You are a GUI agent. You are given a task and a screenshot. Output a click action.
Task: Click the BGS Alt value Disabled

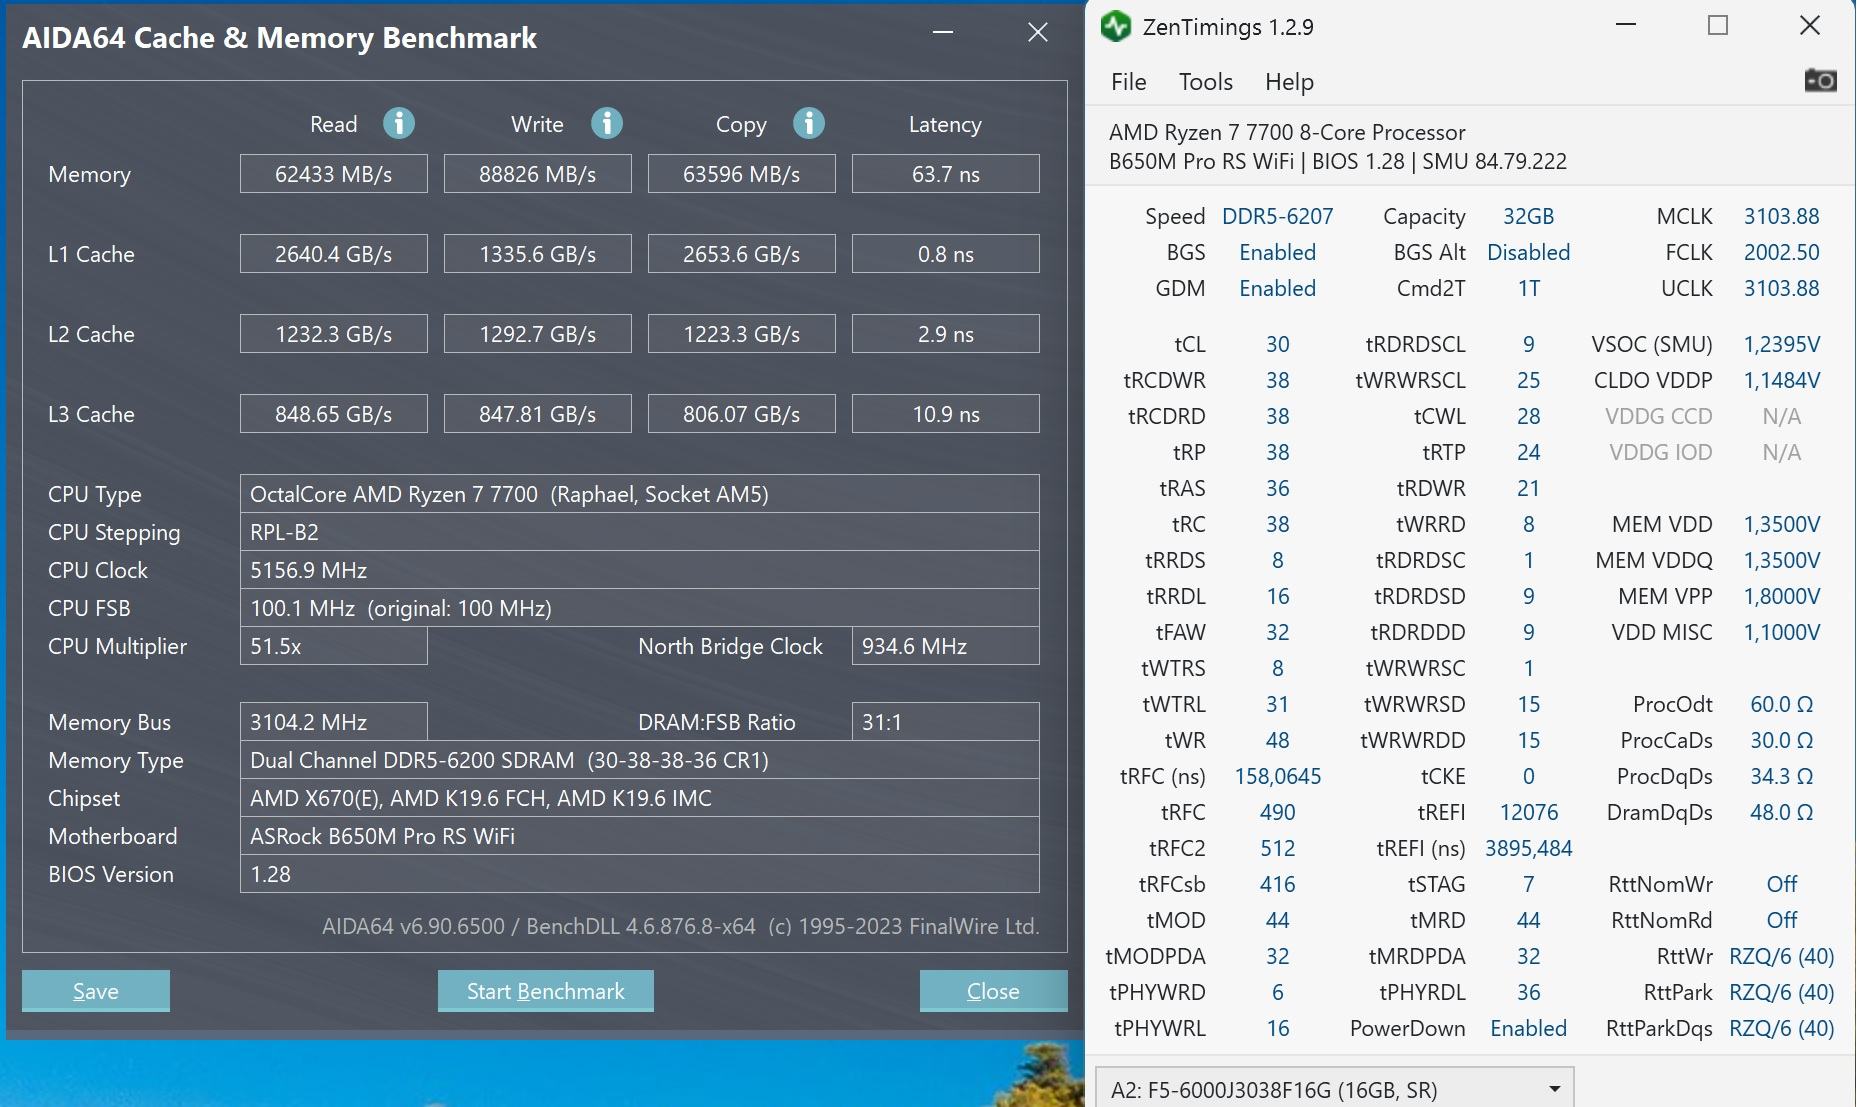coord(1529,253)
